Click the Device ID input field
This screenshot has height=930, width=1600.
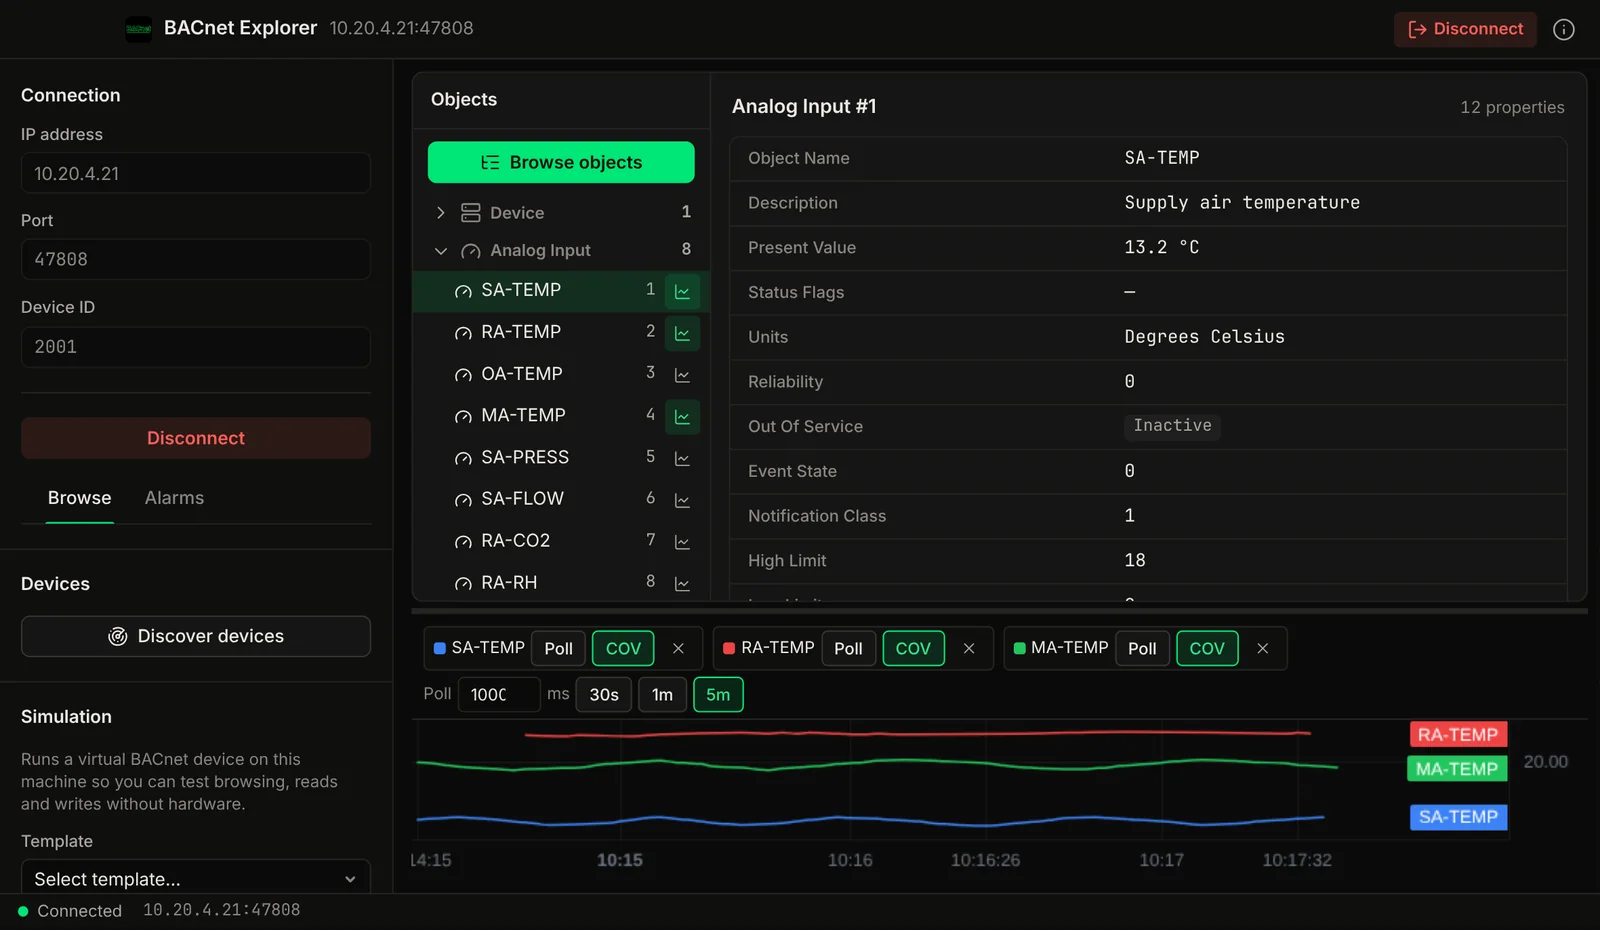click(196, 347)
